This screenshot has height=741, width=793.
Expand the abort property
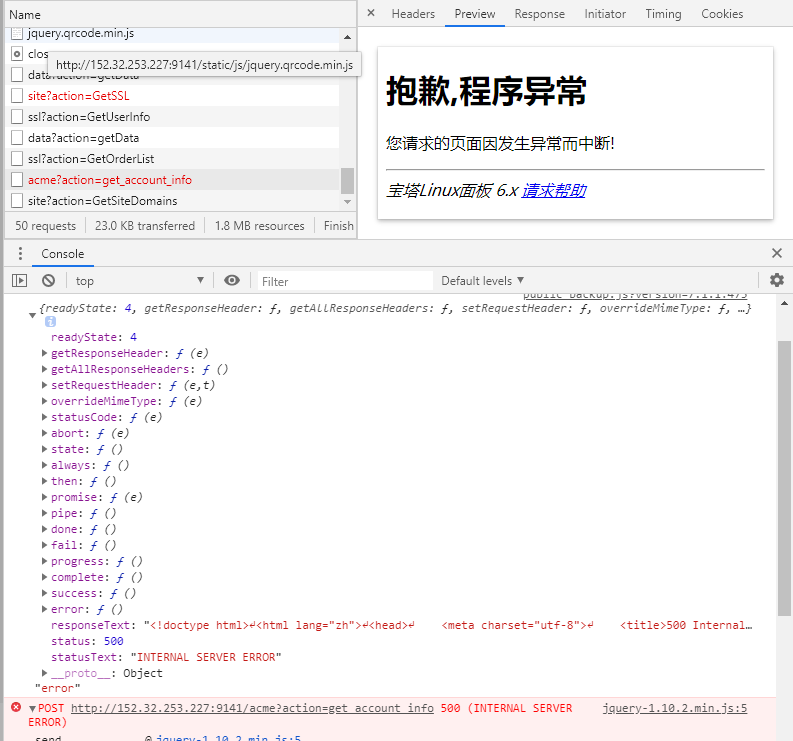(x=45, y=433)
